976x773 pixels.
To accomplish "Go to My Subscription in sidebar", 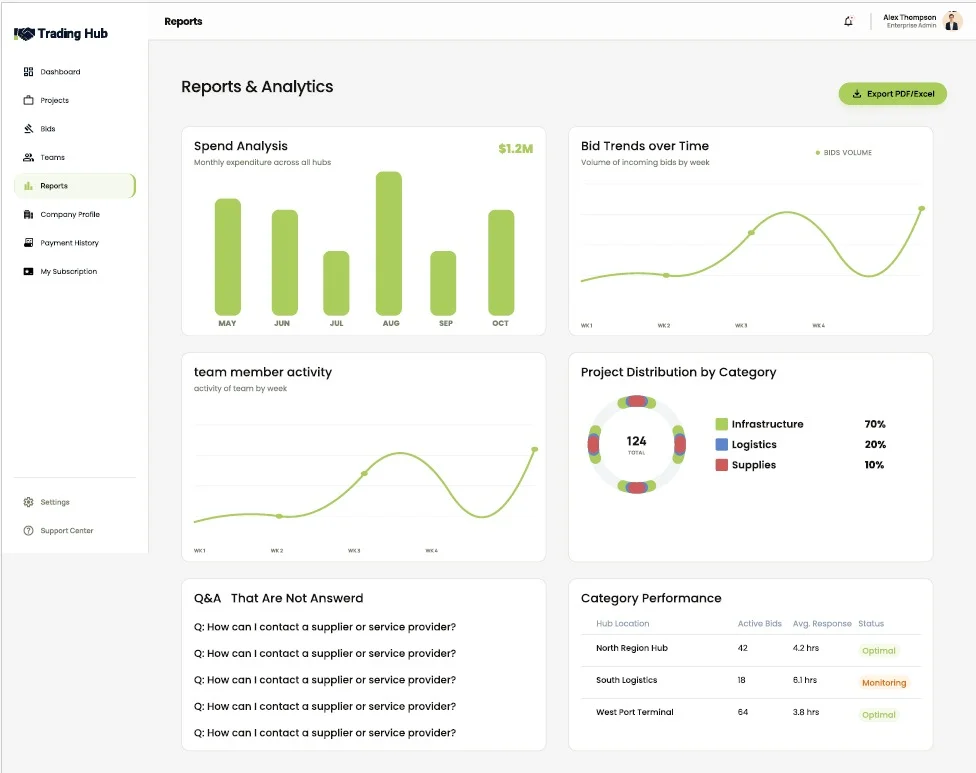I will coord(68,271).
